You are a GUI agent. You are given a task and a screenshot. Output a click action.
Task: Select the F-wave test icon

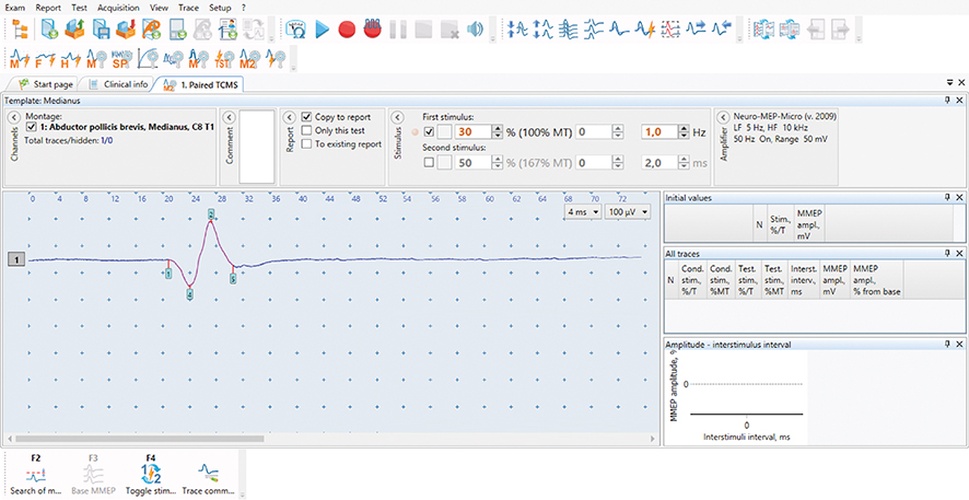pos(44,59)
